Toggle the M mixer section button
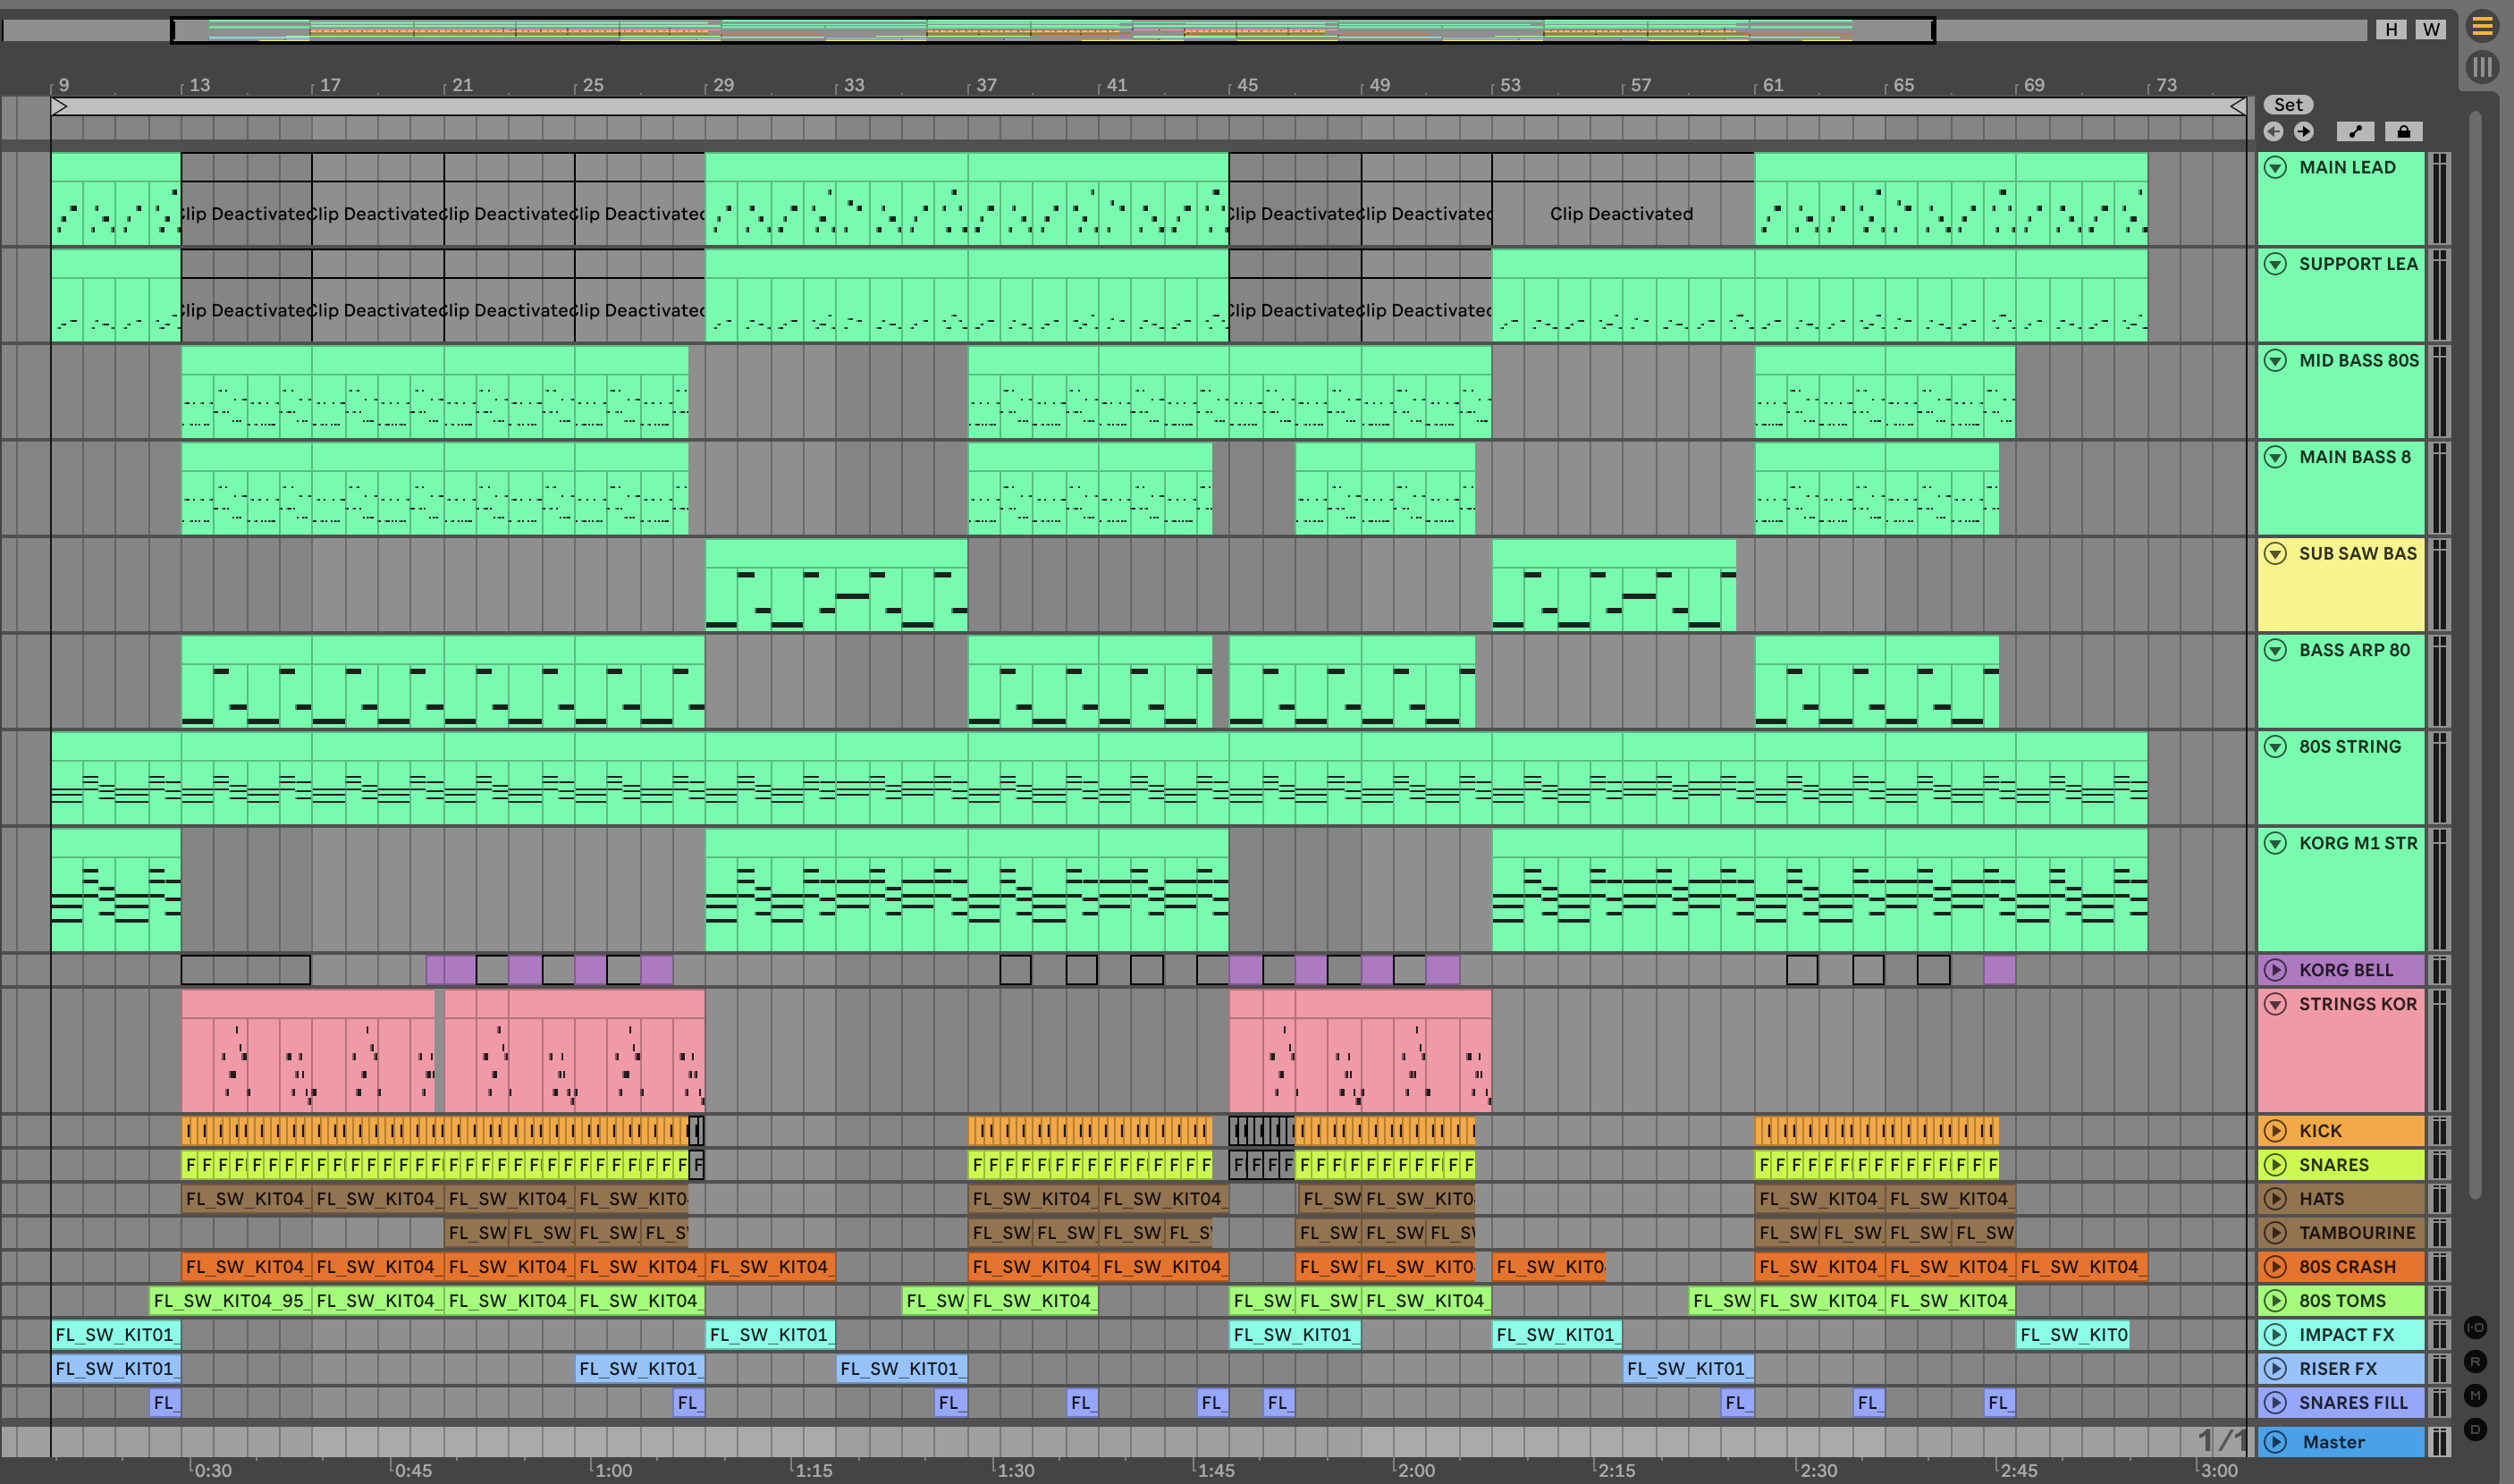 point(2475,1395)
